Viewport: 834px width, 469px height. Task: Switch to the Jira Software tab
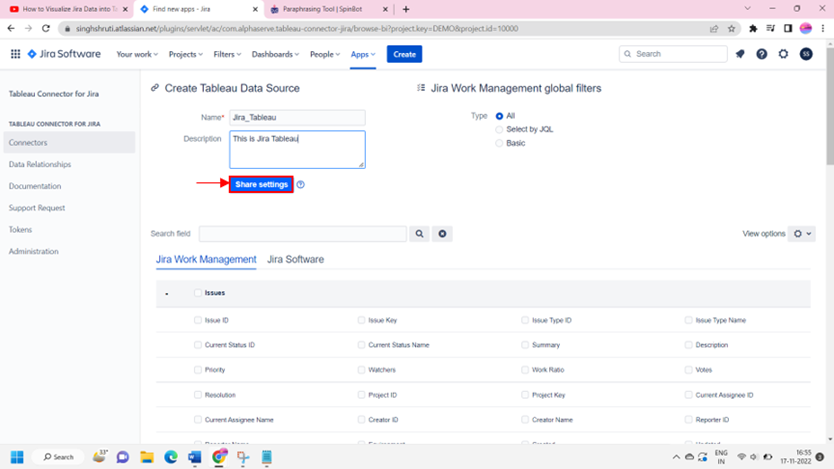295,259
